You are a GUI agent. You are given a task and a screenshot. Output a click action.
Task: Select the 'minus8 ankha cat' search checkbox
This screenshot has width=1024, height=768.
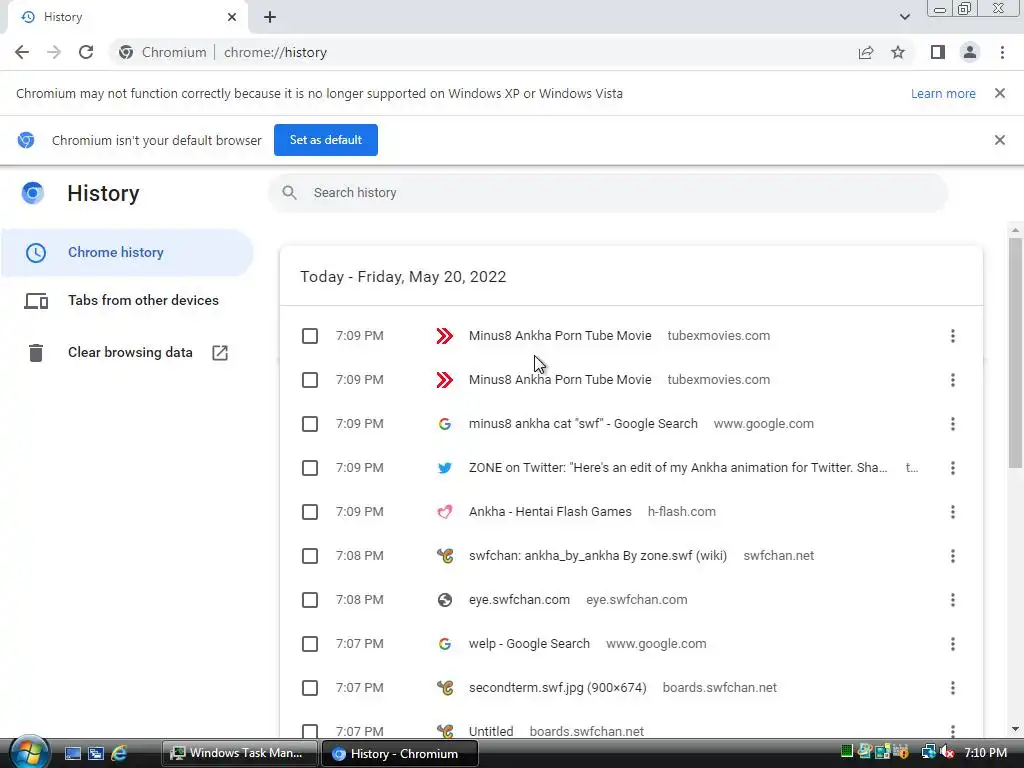(x=310, y=424)
